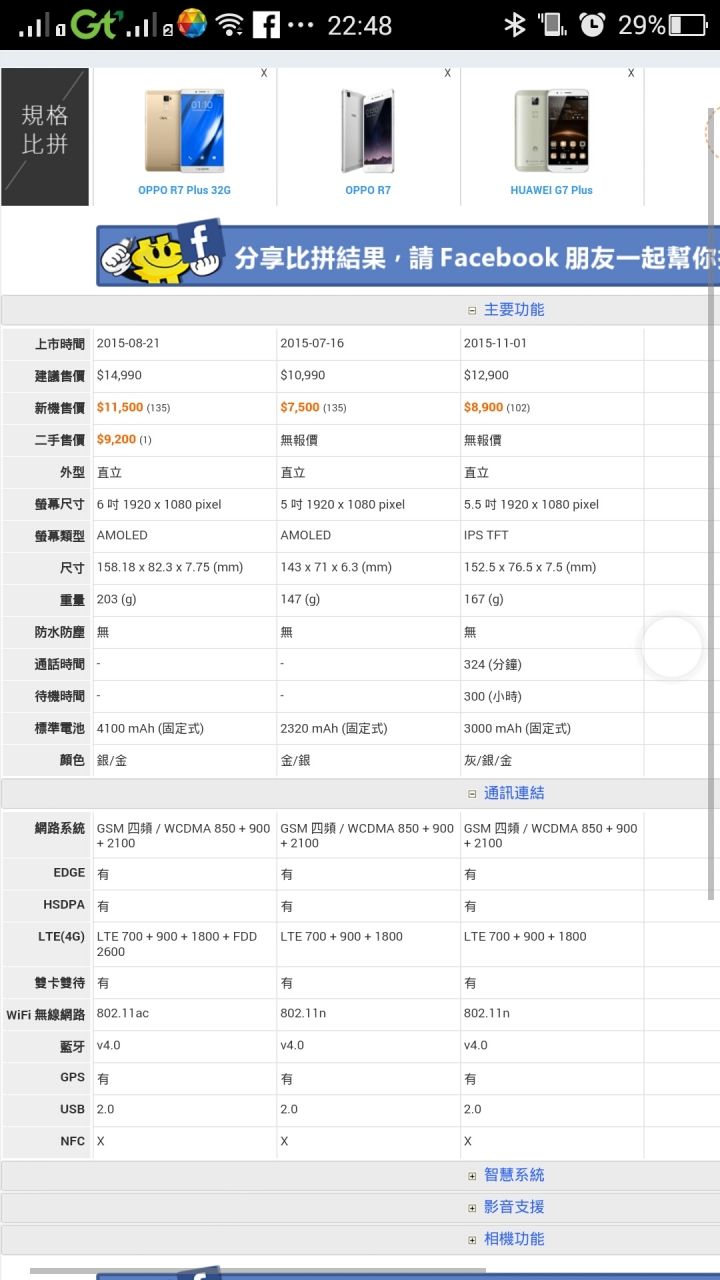Open the OPPO R7 product link
This screenshot has height=1280, width=720.
(368, 190)
